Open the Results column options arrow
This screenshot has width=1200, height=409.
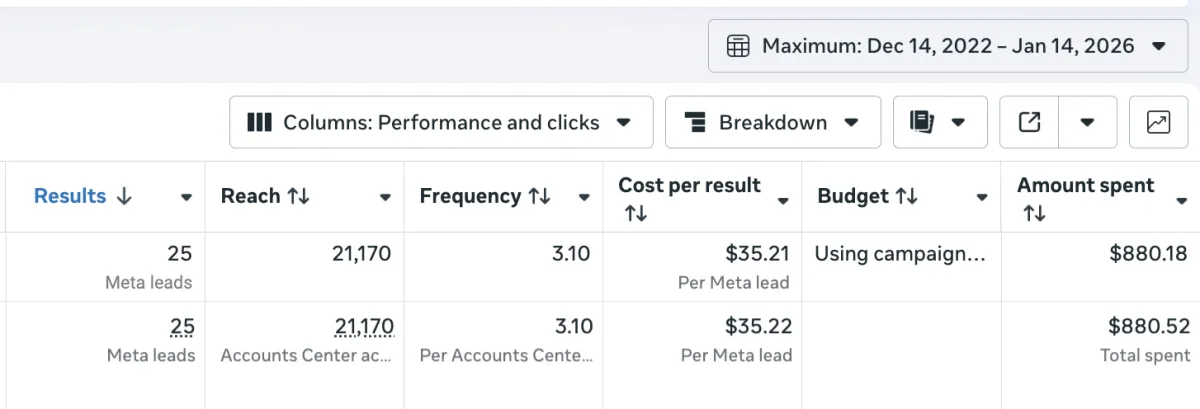pyautogui.click(x=186, y=198)
